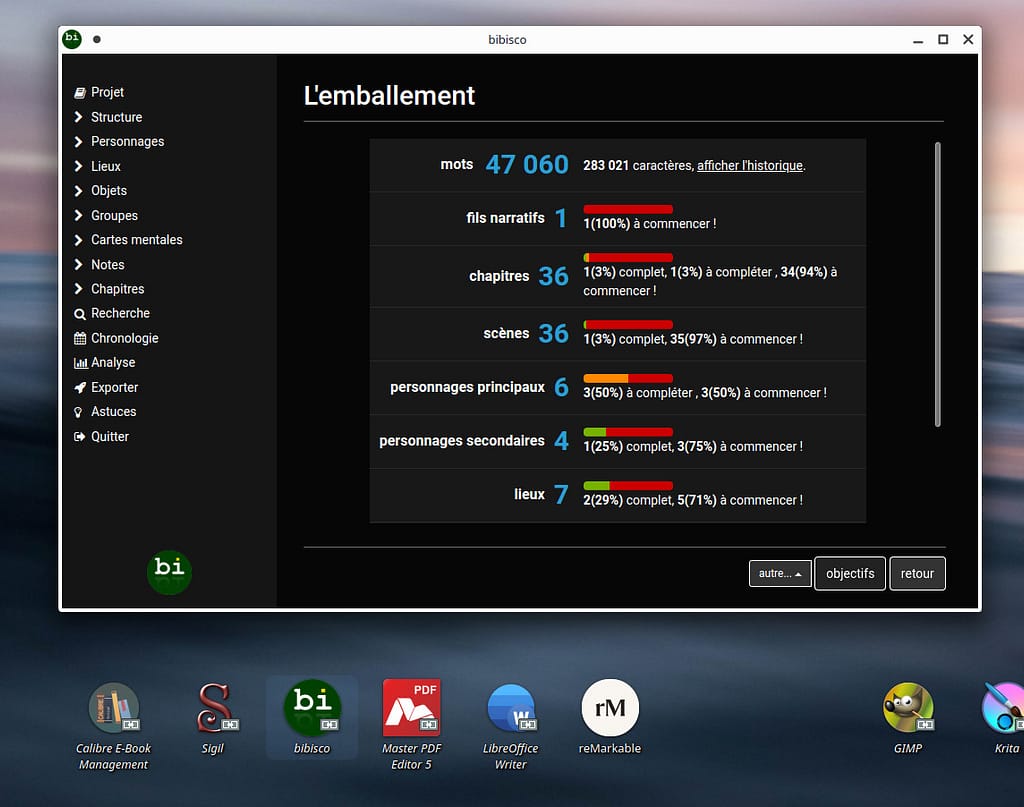Viewport: 1024px width, 807px height.
Task: Click the objectifs button
Action: tap(850, 574)
